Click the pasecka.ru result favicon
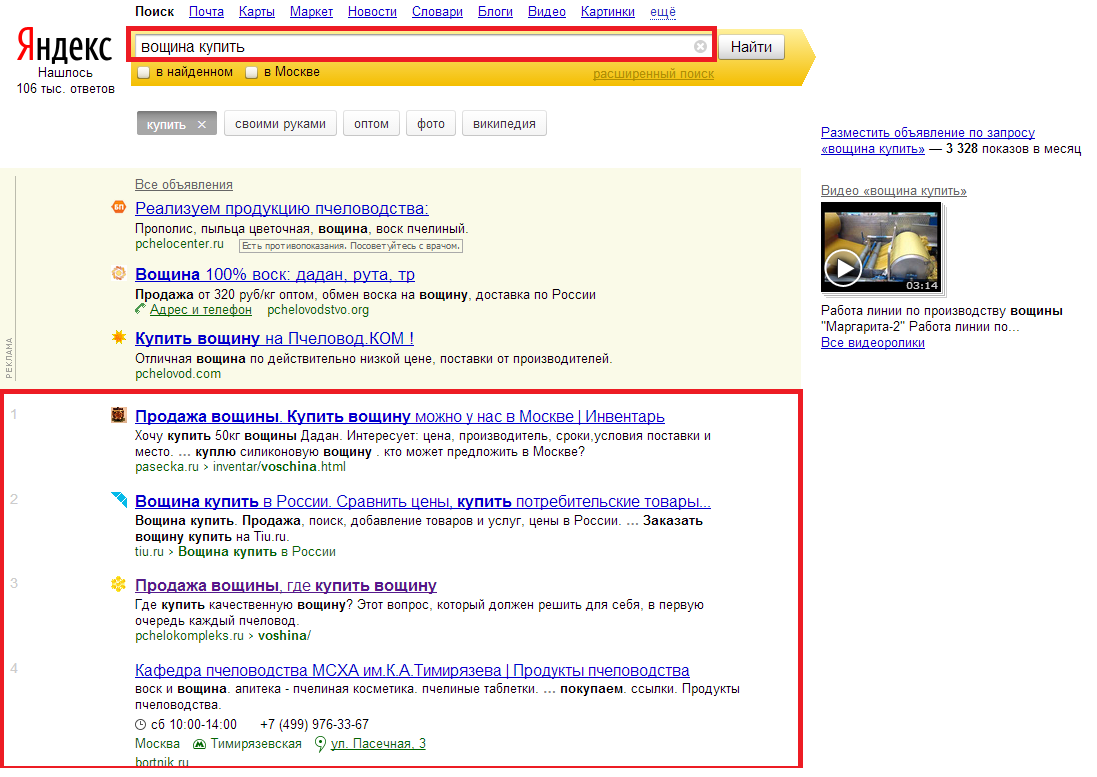Viewport: 1097px width, 777px height. pyautogui.click(x=118, y=416)
